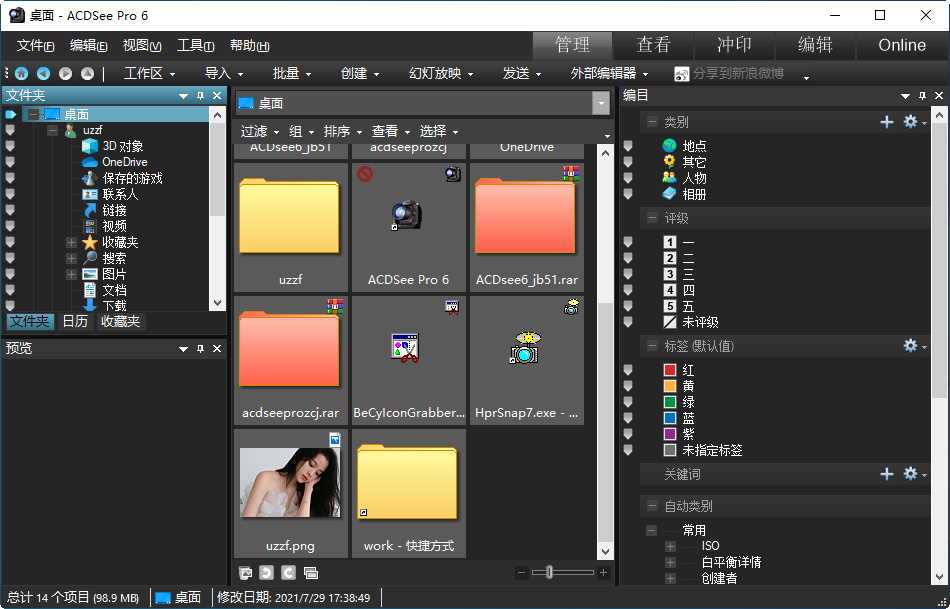Click rotate left icon in bottom toolbar

point(267,573)
